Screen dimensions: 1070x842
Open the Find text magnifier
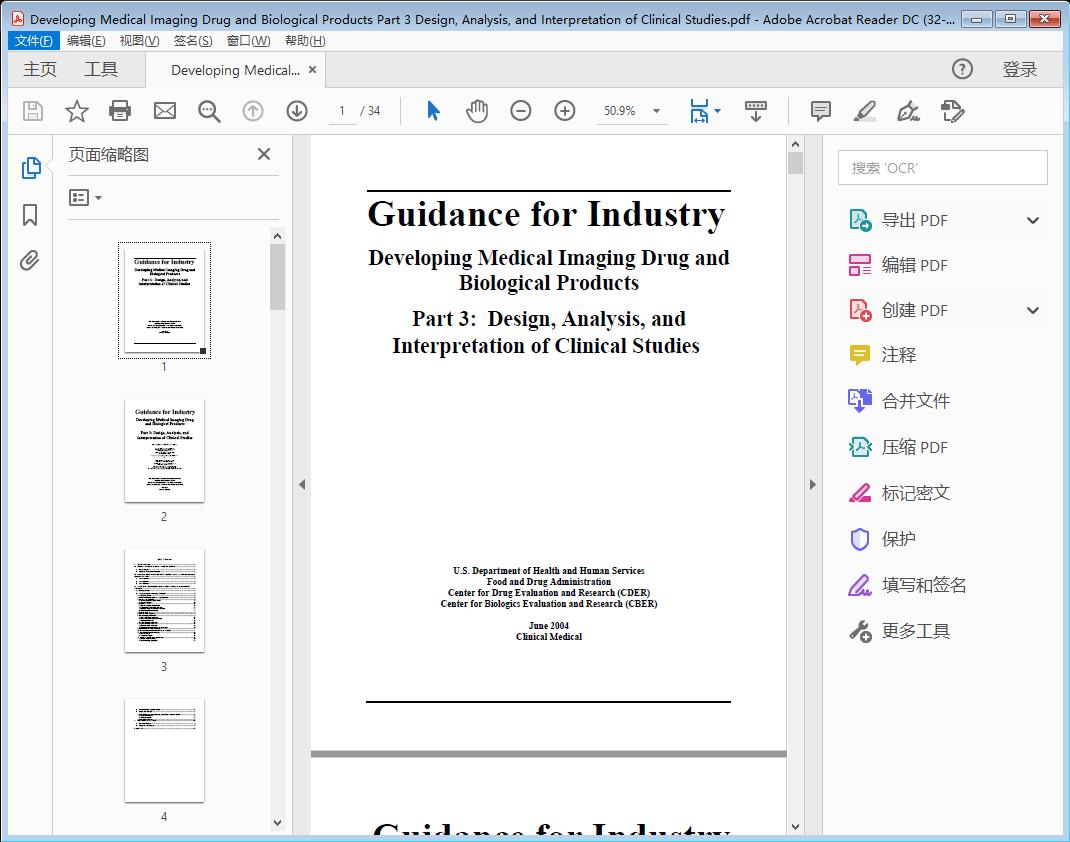click(x=209, y=111)
